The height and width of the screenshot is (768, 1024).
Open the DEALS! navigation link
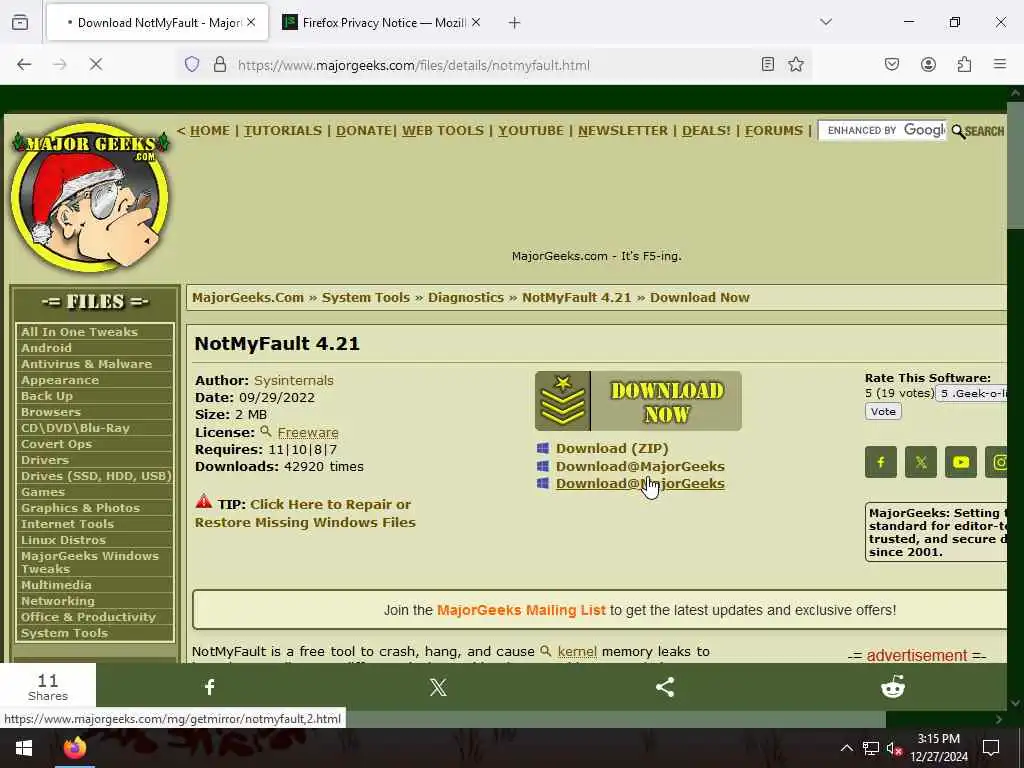(707, 131)
